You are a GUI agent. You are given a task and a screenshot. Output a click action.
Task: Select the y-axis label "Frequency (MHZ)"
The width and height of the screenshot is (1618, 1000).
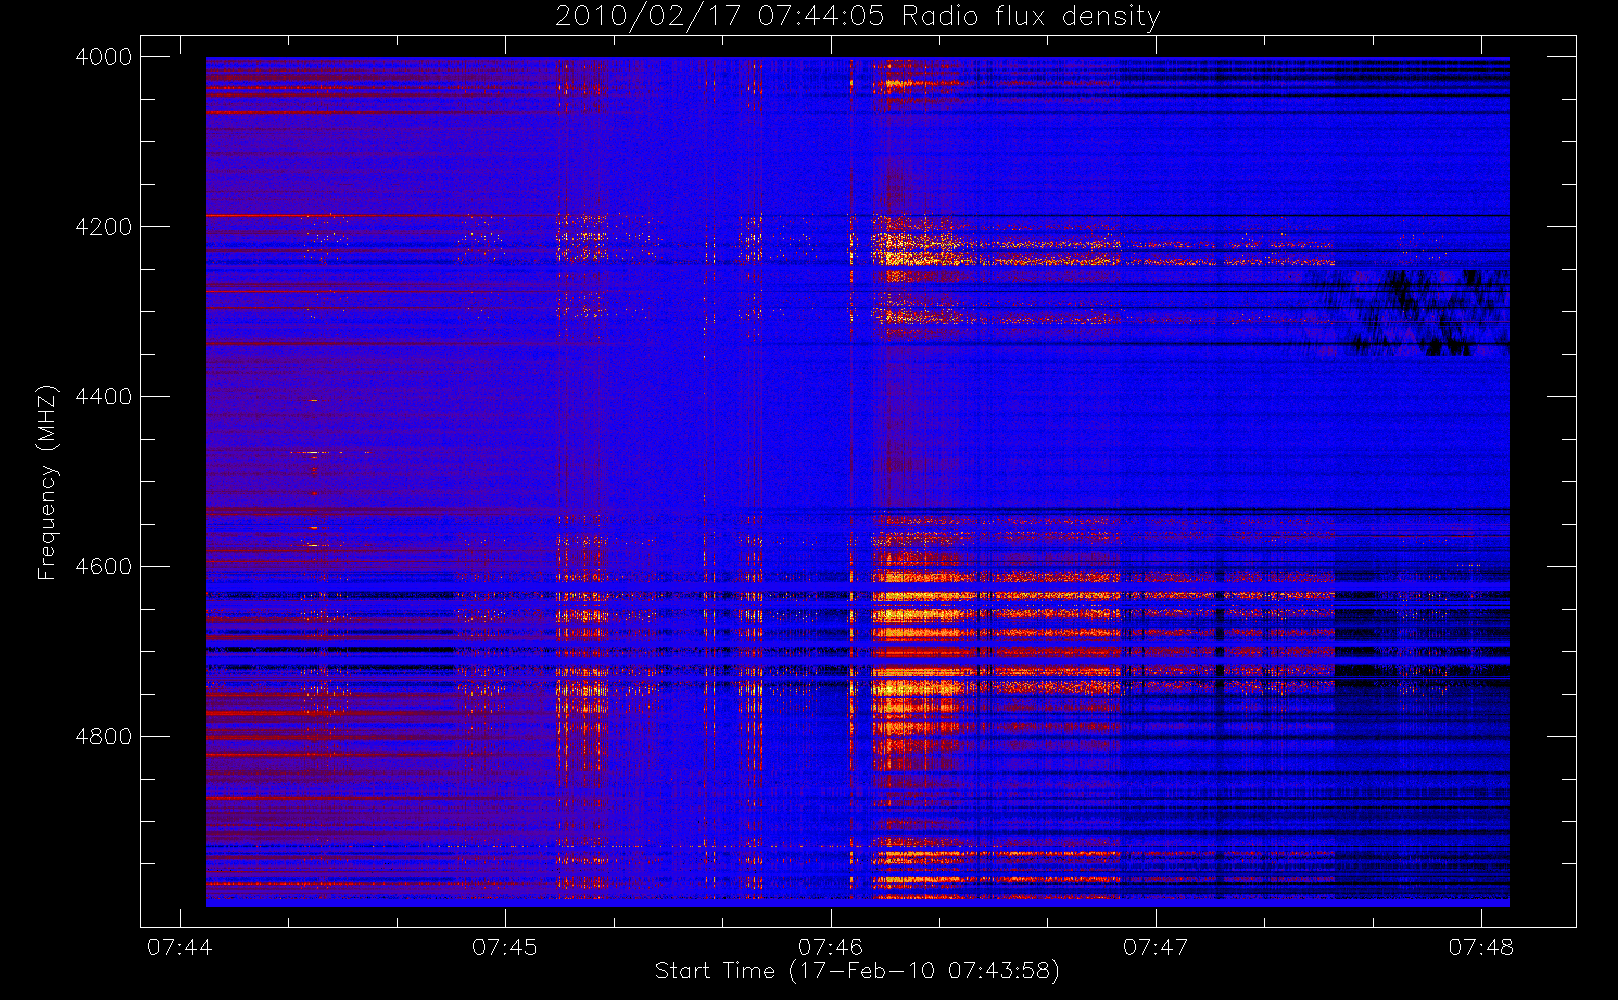click(46, 482)
